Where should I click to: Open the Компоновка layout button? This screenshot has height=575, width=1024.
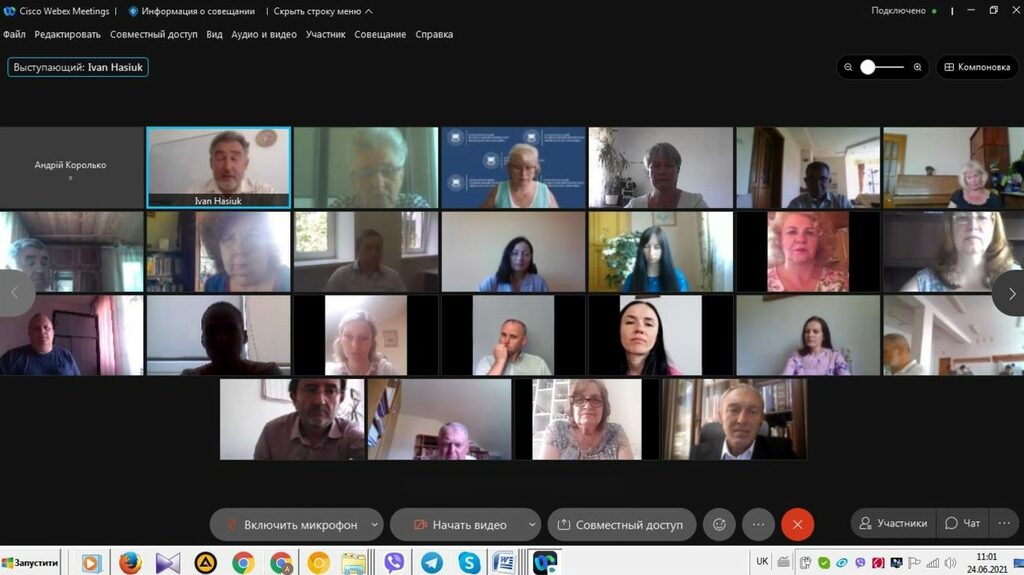977,67
